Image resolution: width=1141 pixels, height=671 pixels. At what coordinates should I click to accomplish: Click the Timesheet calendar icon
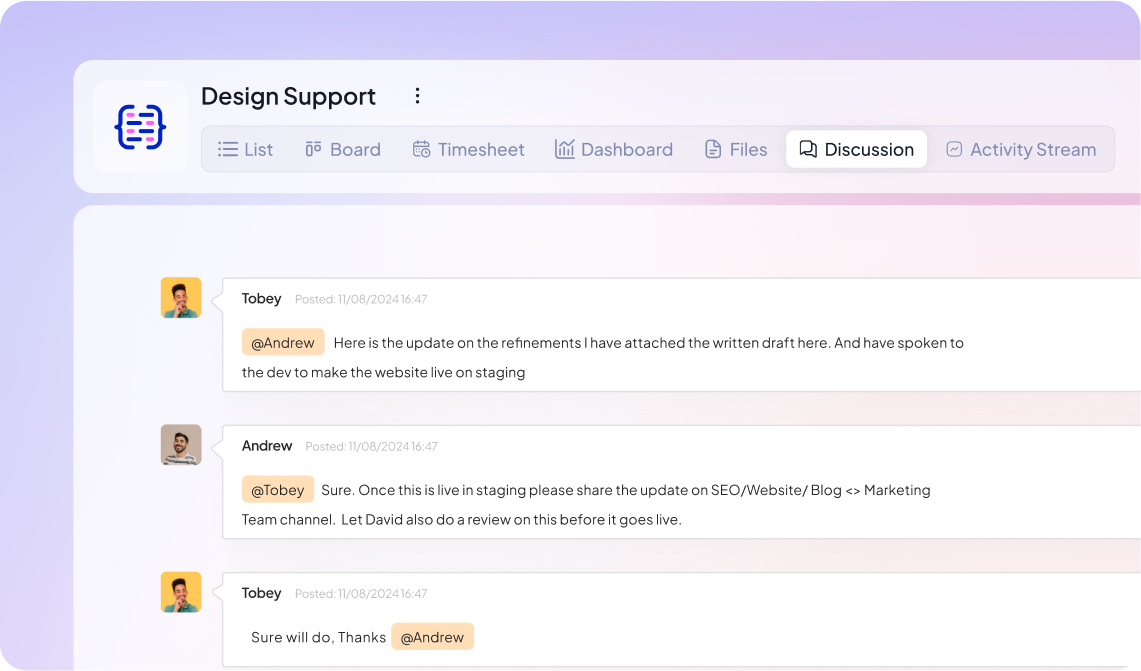tap(421, 149)
